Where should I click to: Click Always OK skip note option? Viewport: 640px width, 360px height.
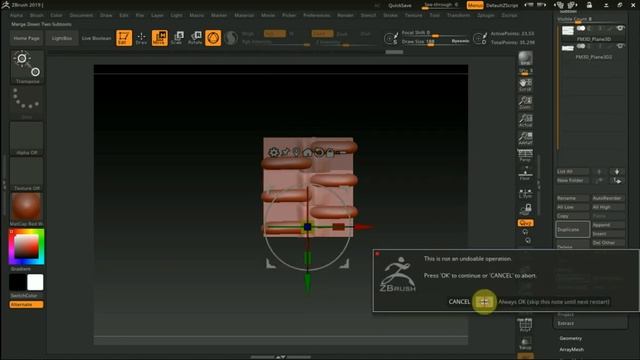pyautogui.click(x=553, y=302)
